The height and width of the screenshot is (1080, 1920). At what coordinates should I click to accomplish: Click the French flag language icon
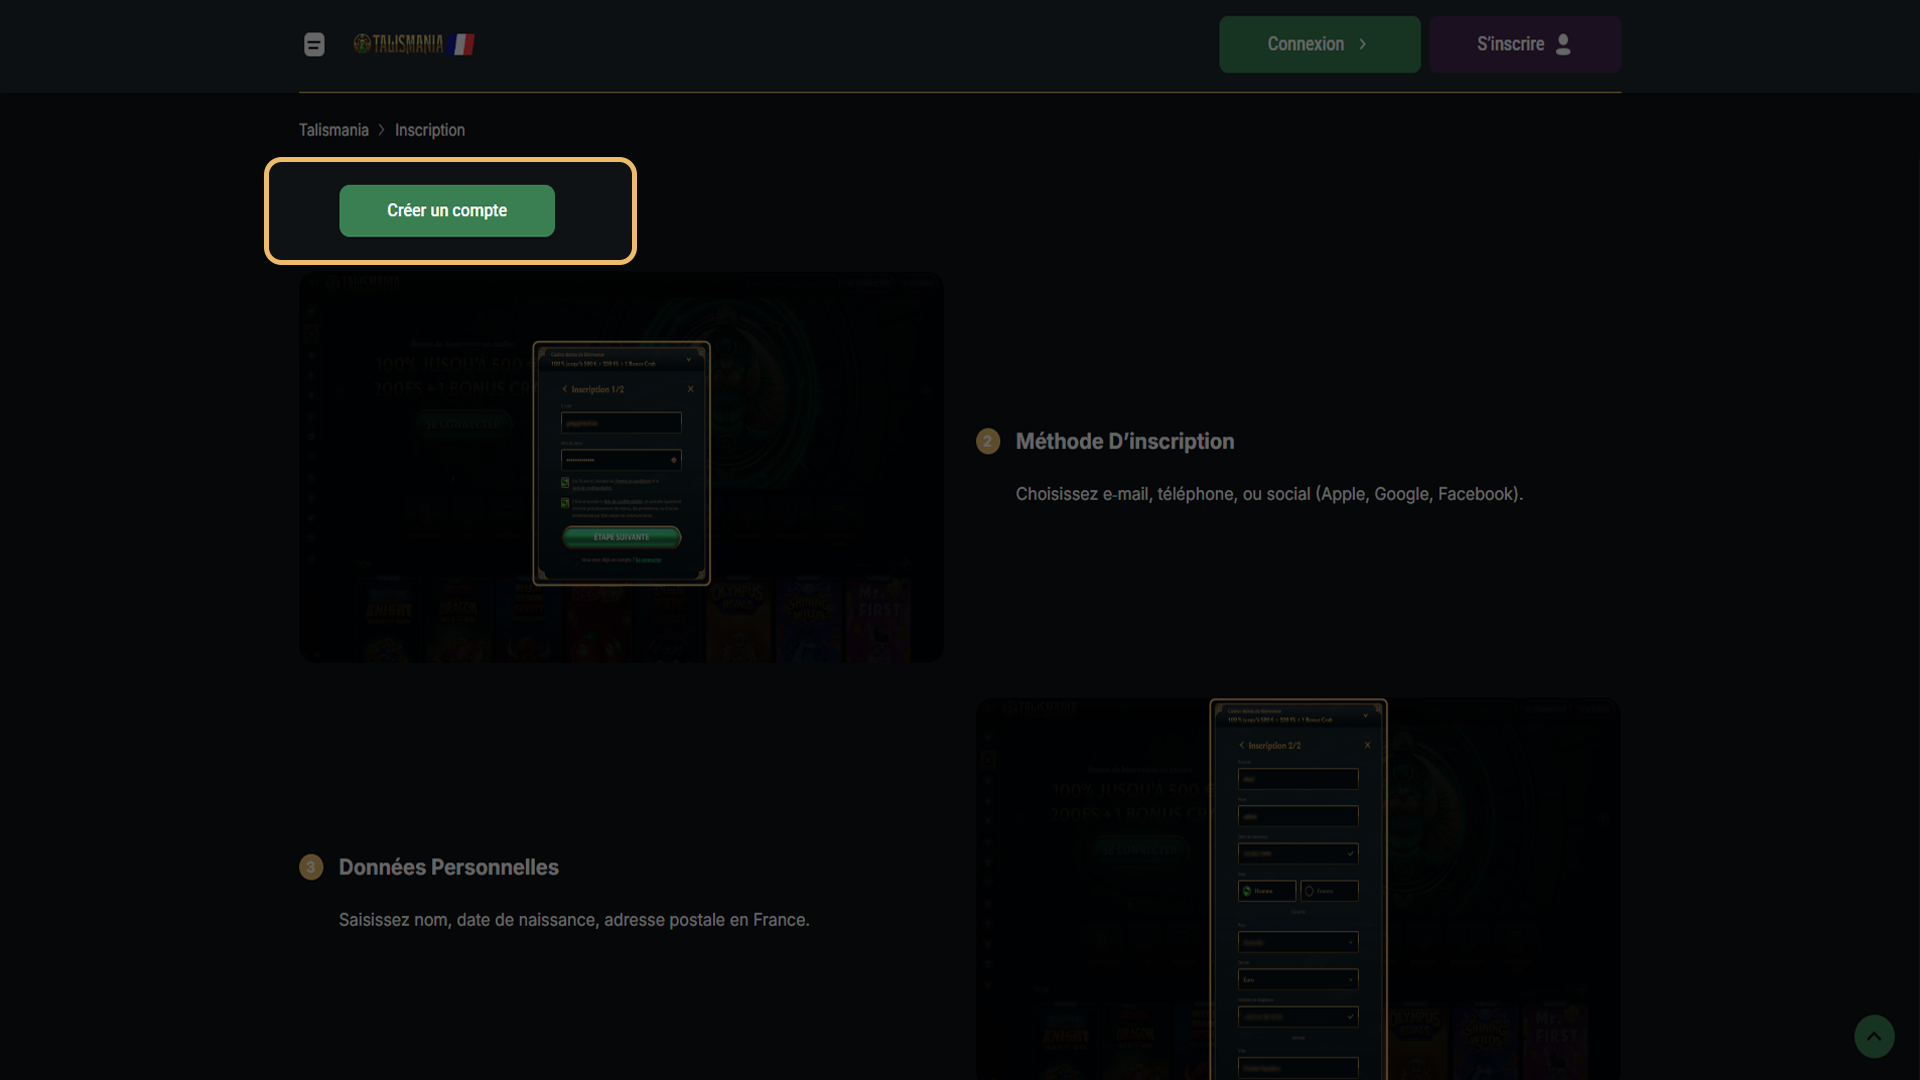(462, 44)
